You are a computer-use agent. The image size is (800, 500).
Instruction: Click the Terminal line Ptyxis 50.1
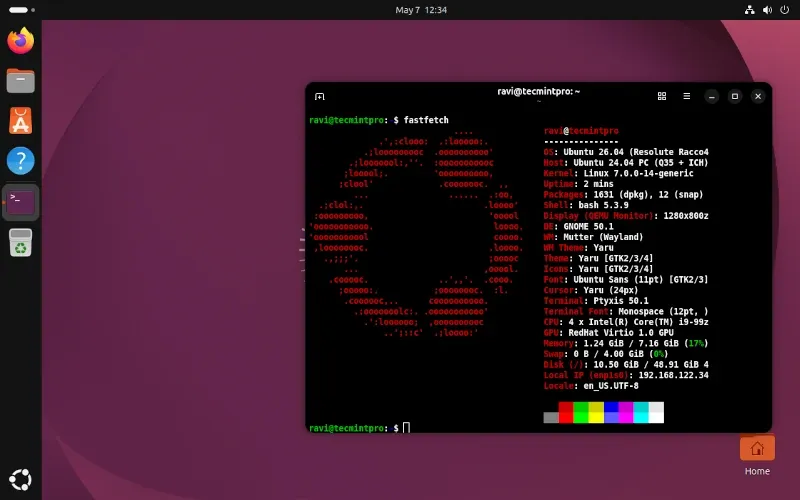click(596, 301)
